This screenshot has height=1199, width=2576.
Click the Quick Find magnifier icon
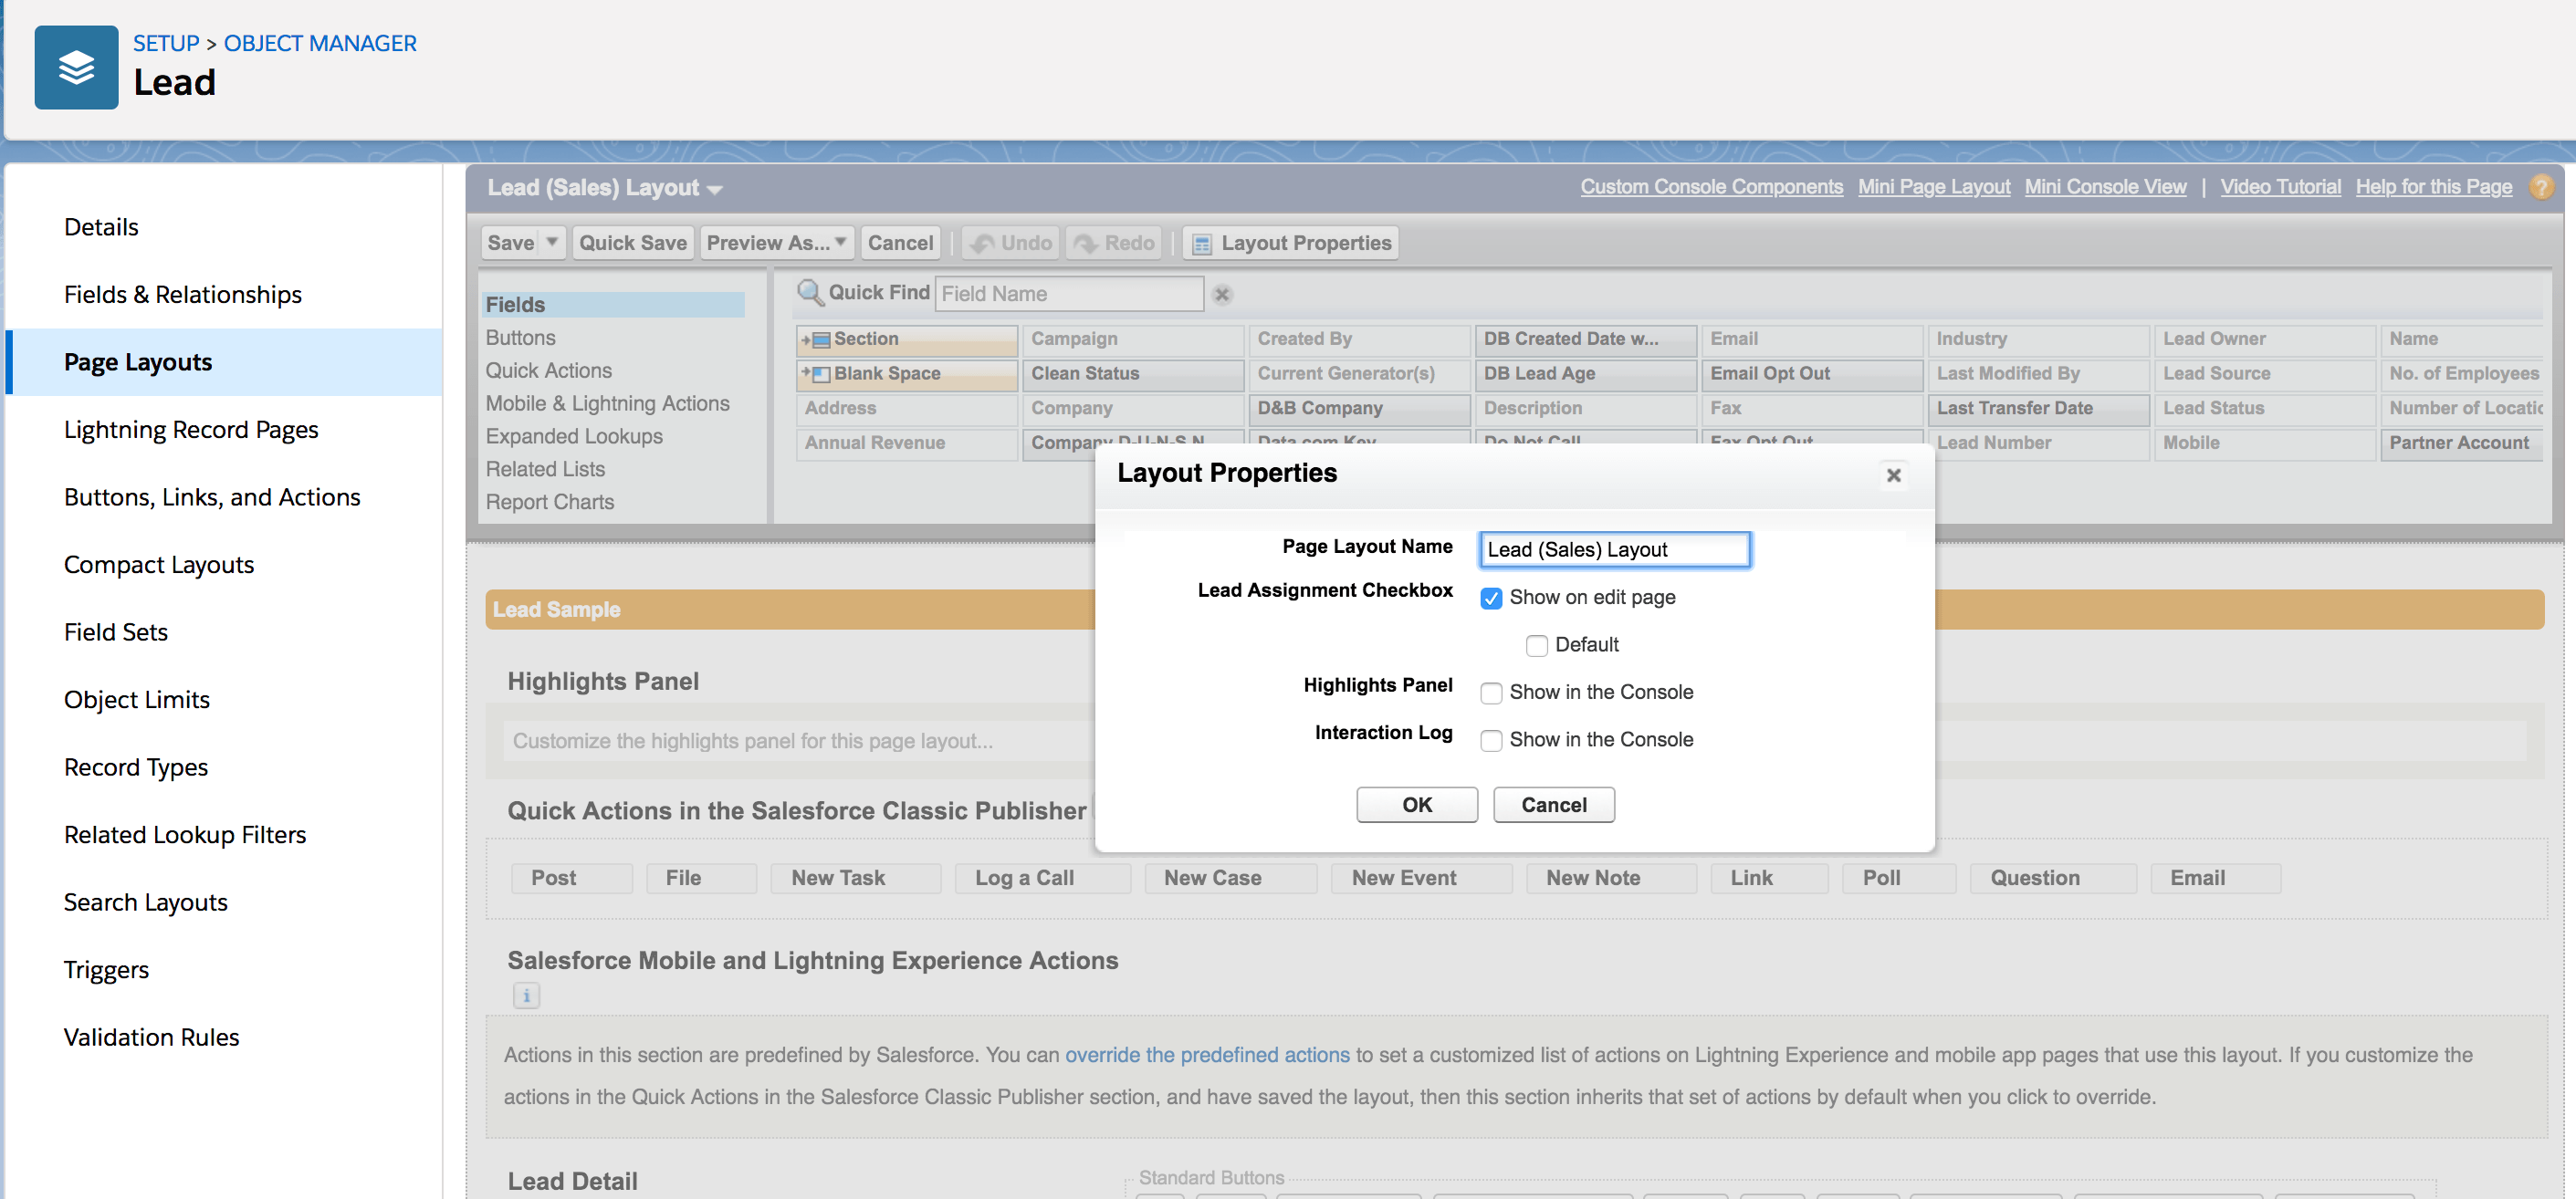809,293
